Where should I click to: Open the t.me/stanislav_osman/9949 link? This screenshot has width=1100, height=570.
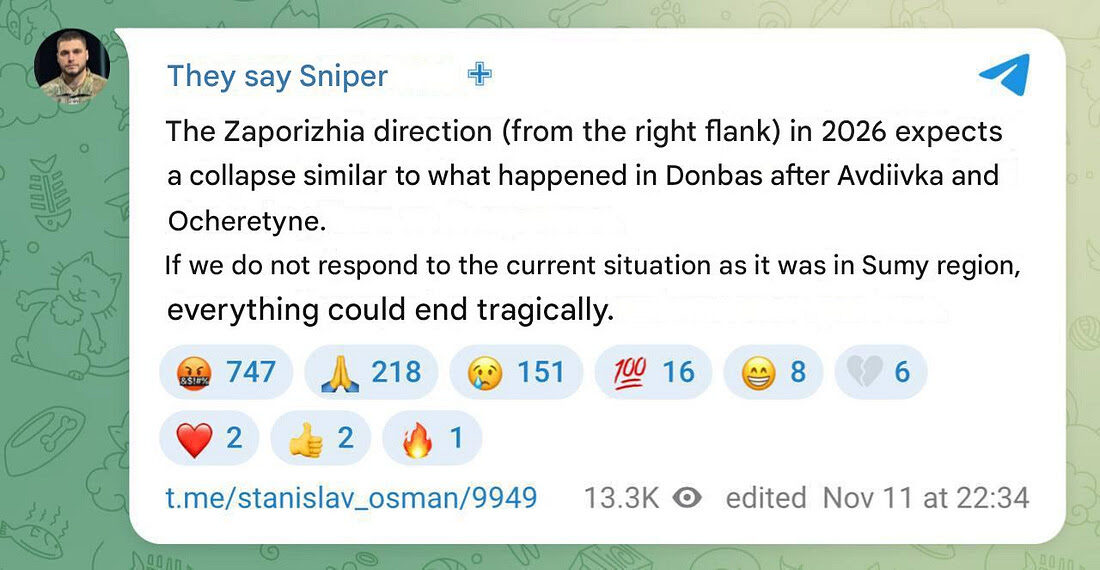[351, 497]
